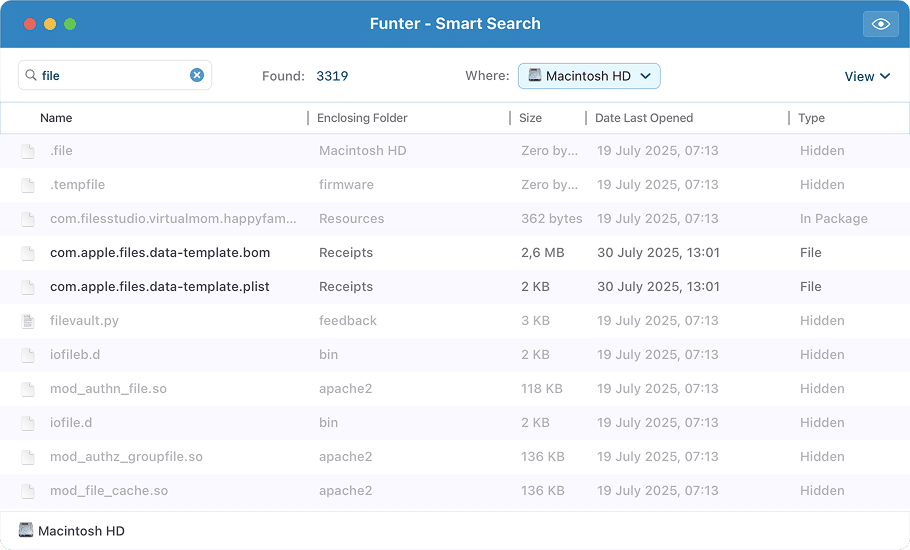
Task: Click the found count '3319'
Action: [332, 76]
